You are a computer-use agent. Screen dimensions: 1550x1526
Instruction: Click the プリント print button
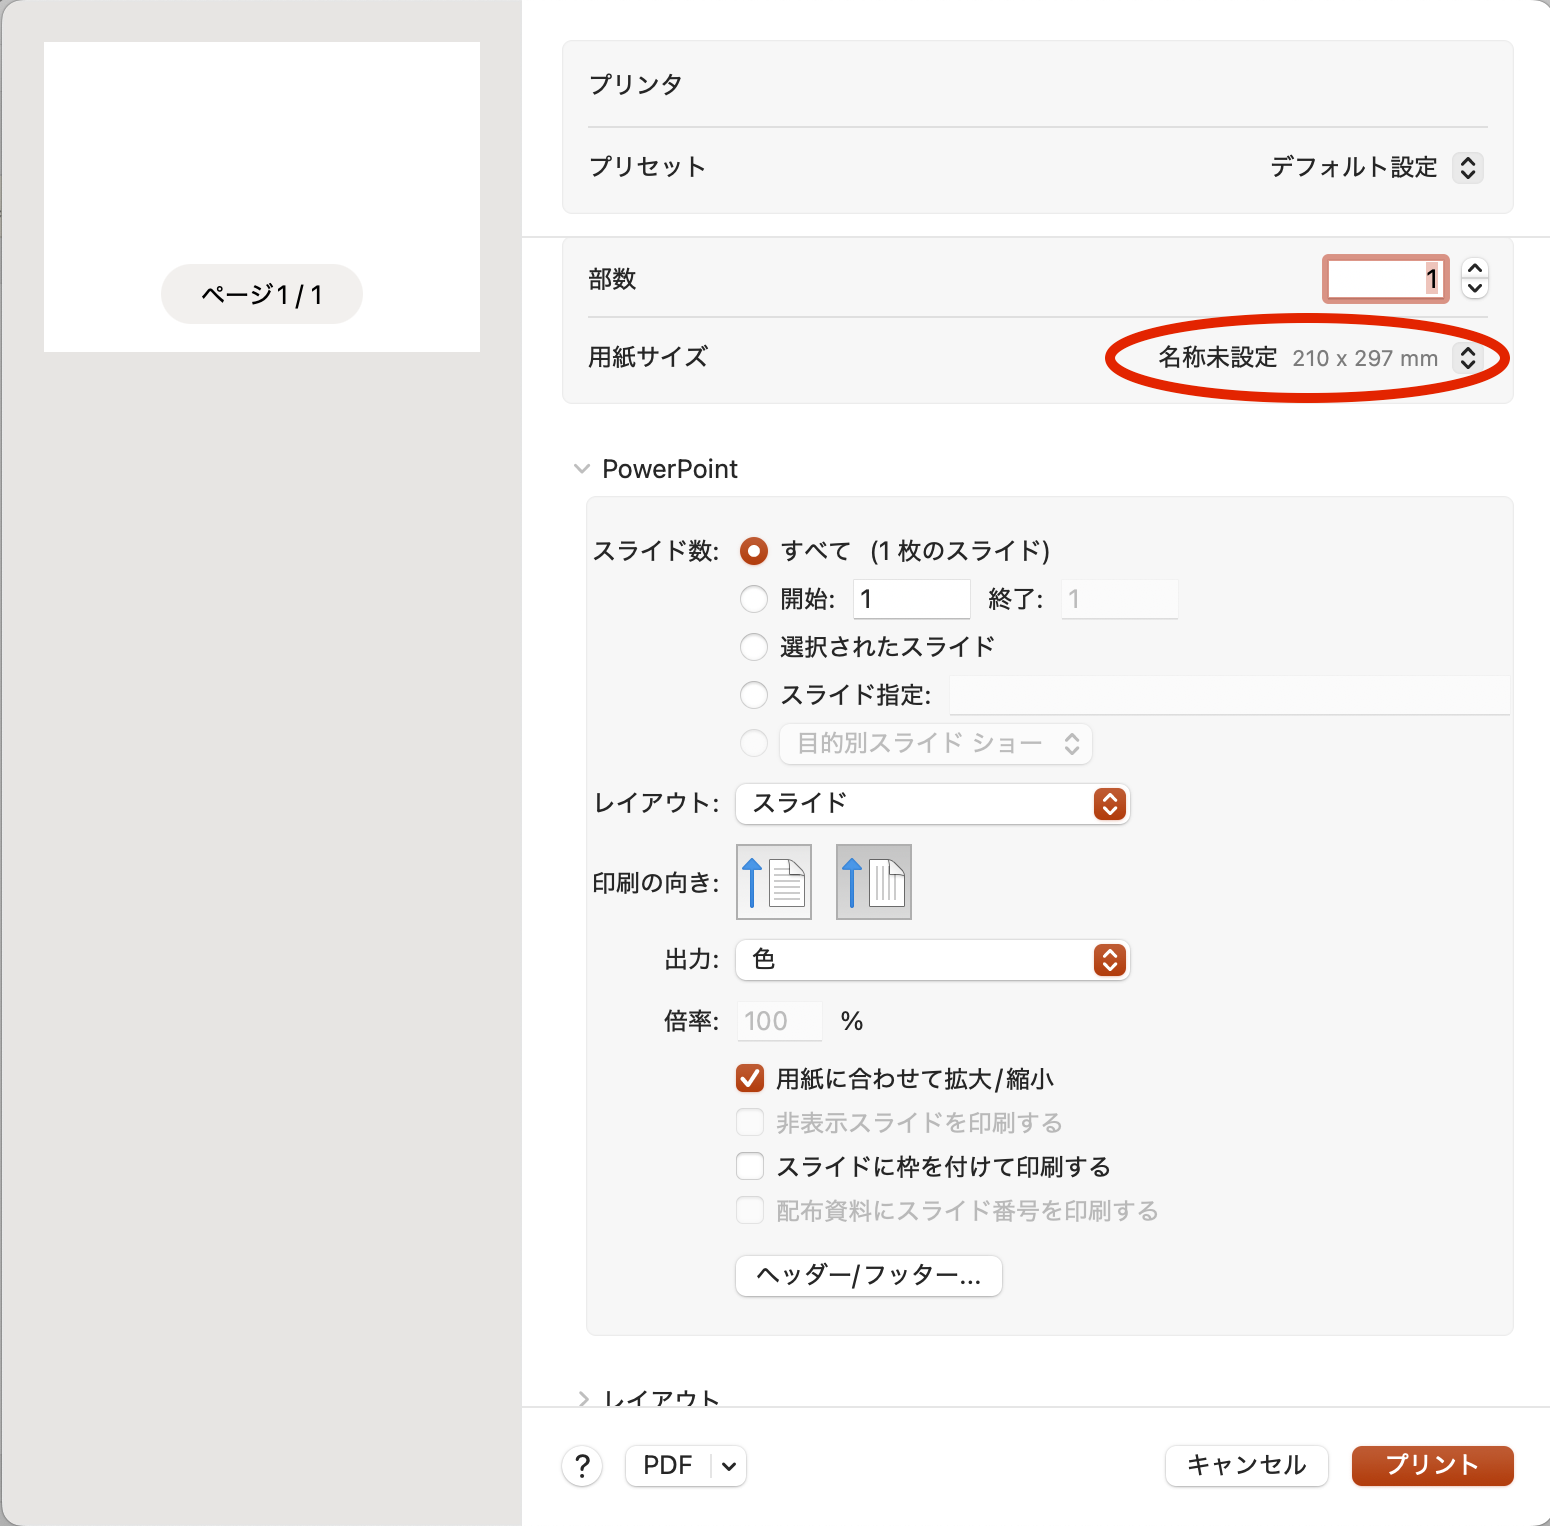pyautogui.click(x=1432, y=1466)
